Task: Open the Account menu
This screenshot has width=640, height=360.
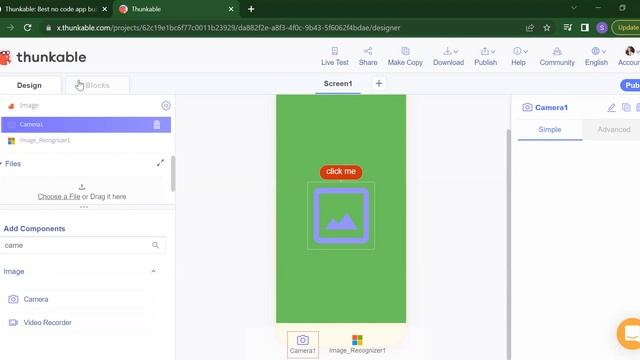Action: point(629,56)
